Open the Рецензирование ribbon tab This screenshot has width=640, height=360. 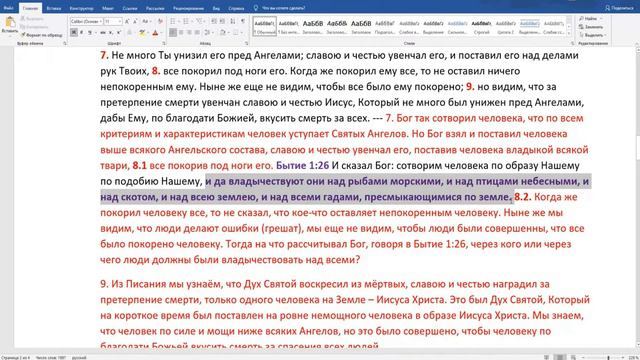[x=188, y=8]
